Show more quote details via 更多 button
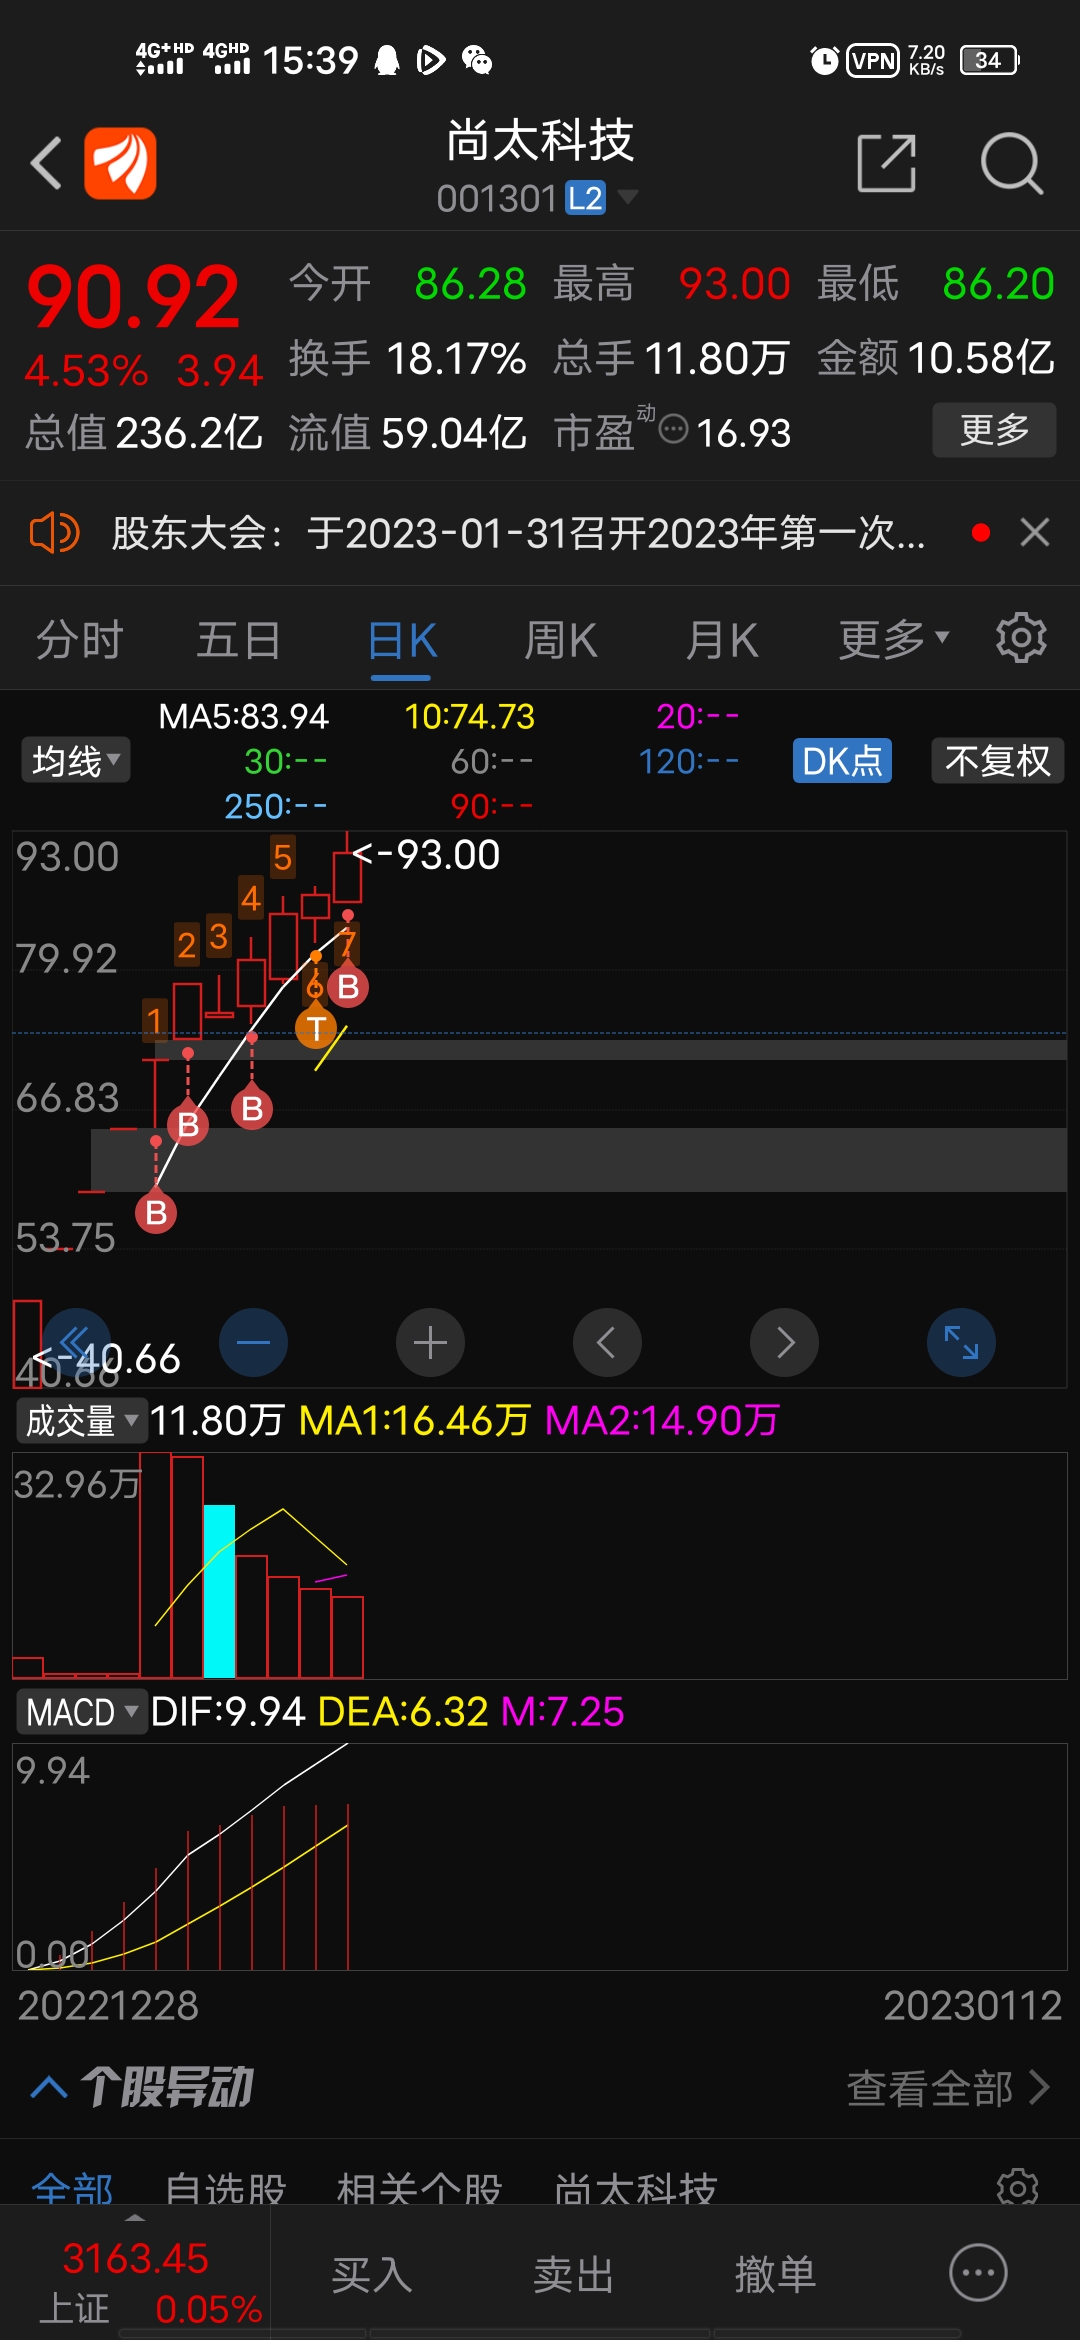 tap(994, 430)
